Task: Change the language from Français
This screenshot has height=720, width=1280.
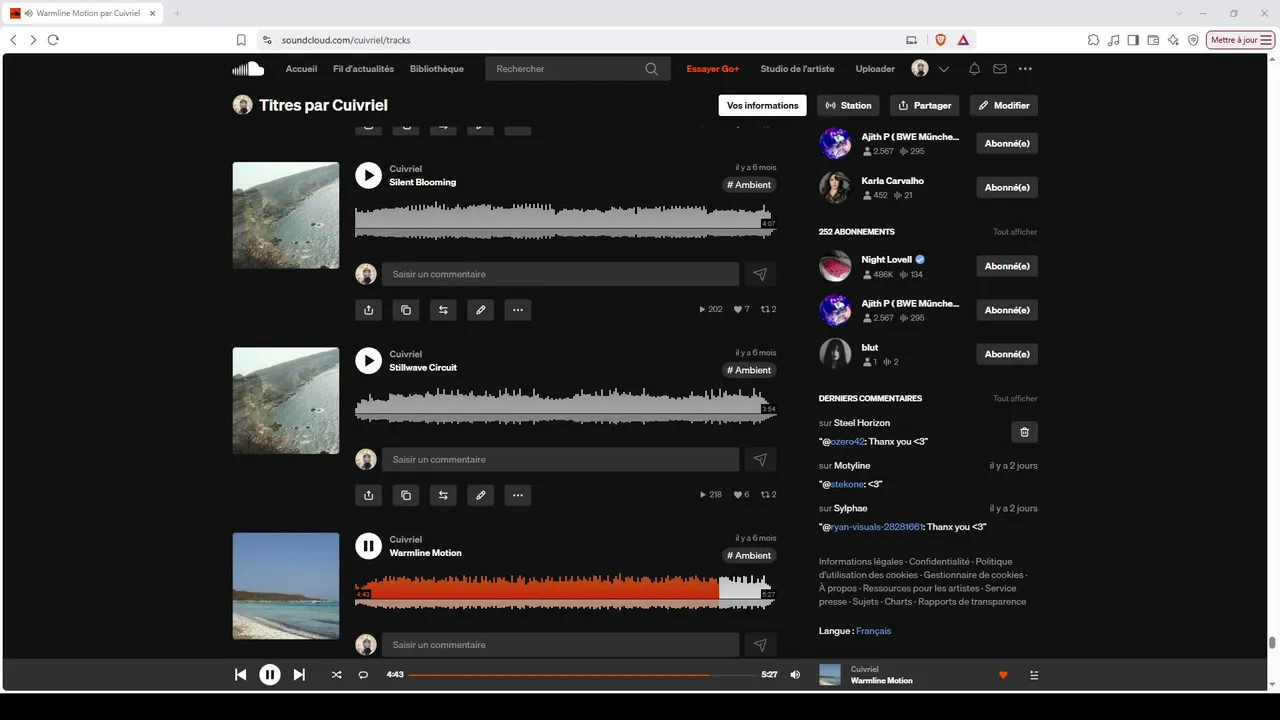Action: coord(873,631)
